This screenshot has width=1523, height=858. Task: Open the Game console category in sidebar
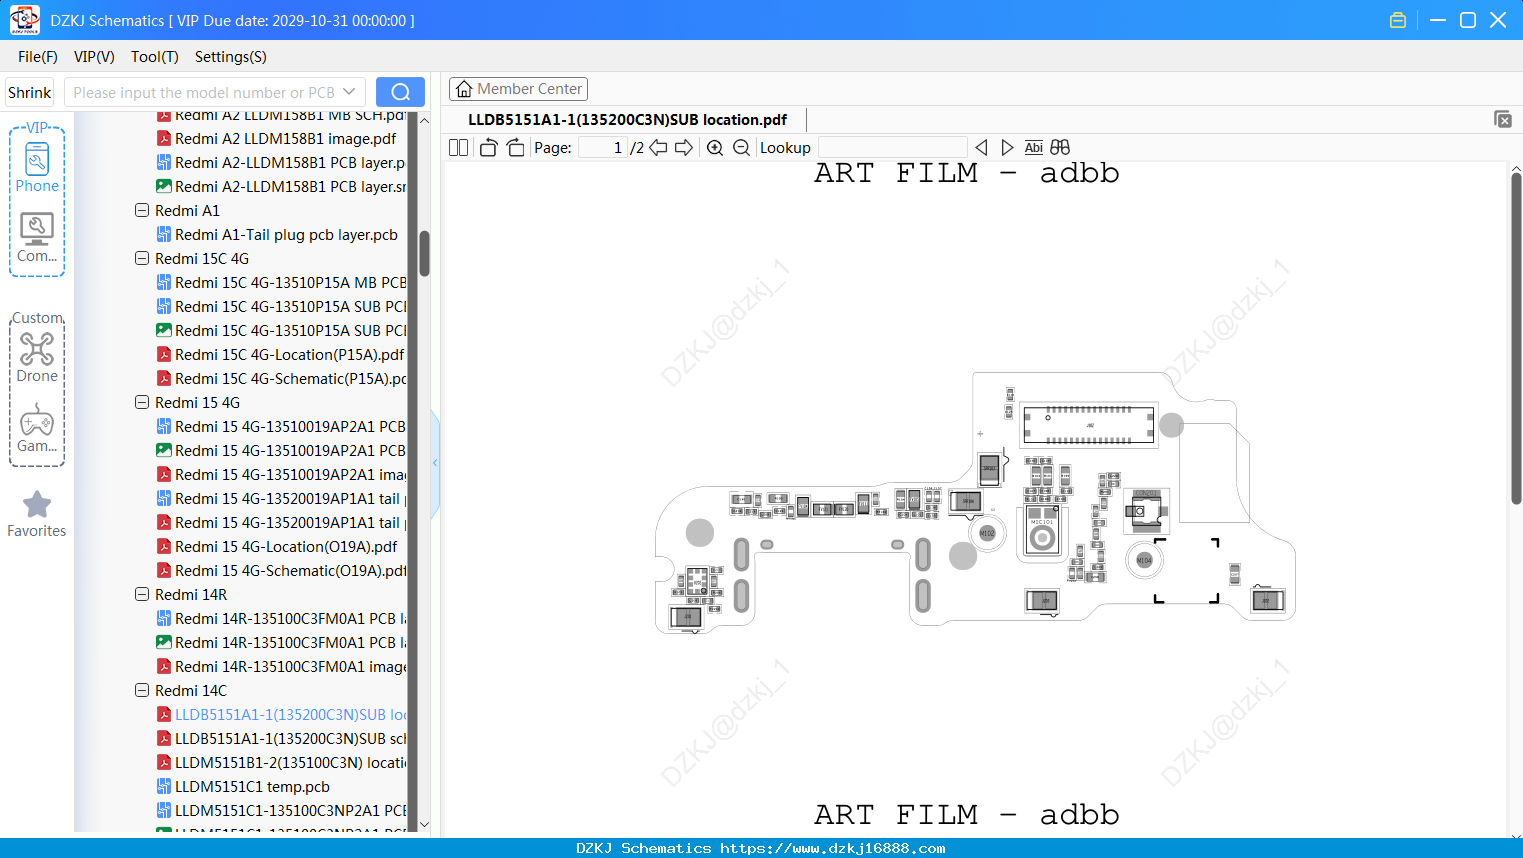pyautogui.click(x=37, y=428)
